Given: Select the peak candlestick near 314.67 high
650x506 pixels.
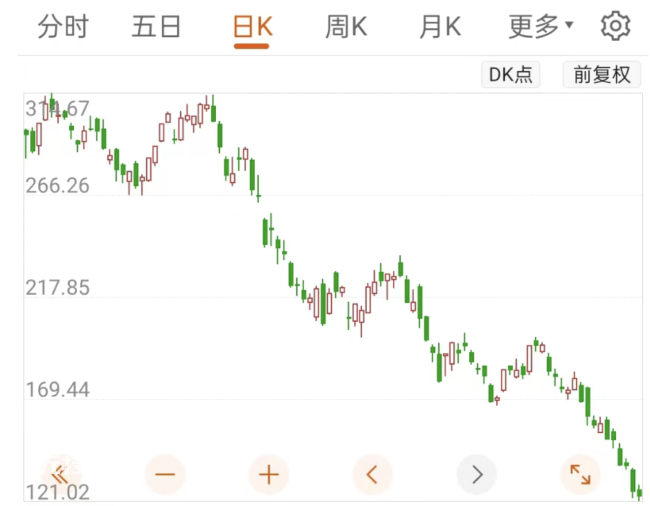Looking at the screenshot, I should 52,104.
